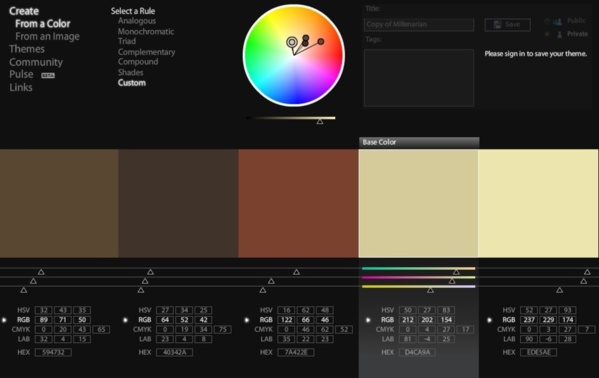Select the ringed base color marker on wheel

pos(292,42)
